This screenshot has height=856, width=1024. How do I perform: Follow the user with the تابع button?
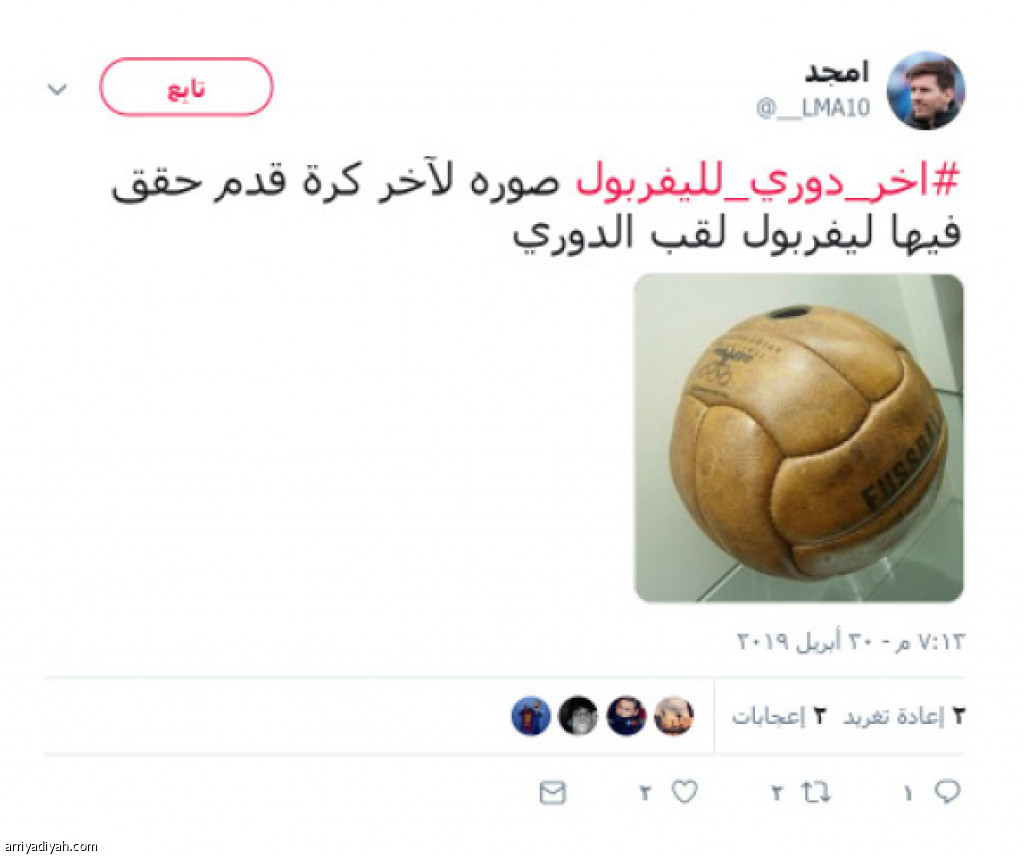(186, 87)
